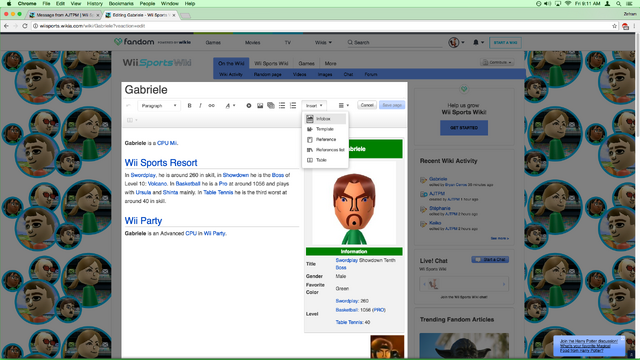Open Stephanie in Recent Wiki Activity
Image resolution: width=640 pixels, height=360 pixels.
(440, 208)
